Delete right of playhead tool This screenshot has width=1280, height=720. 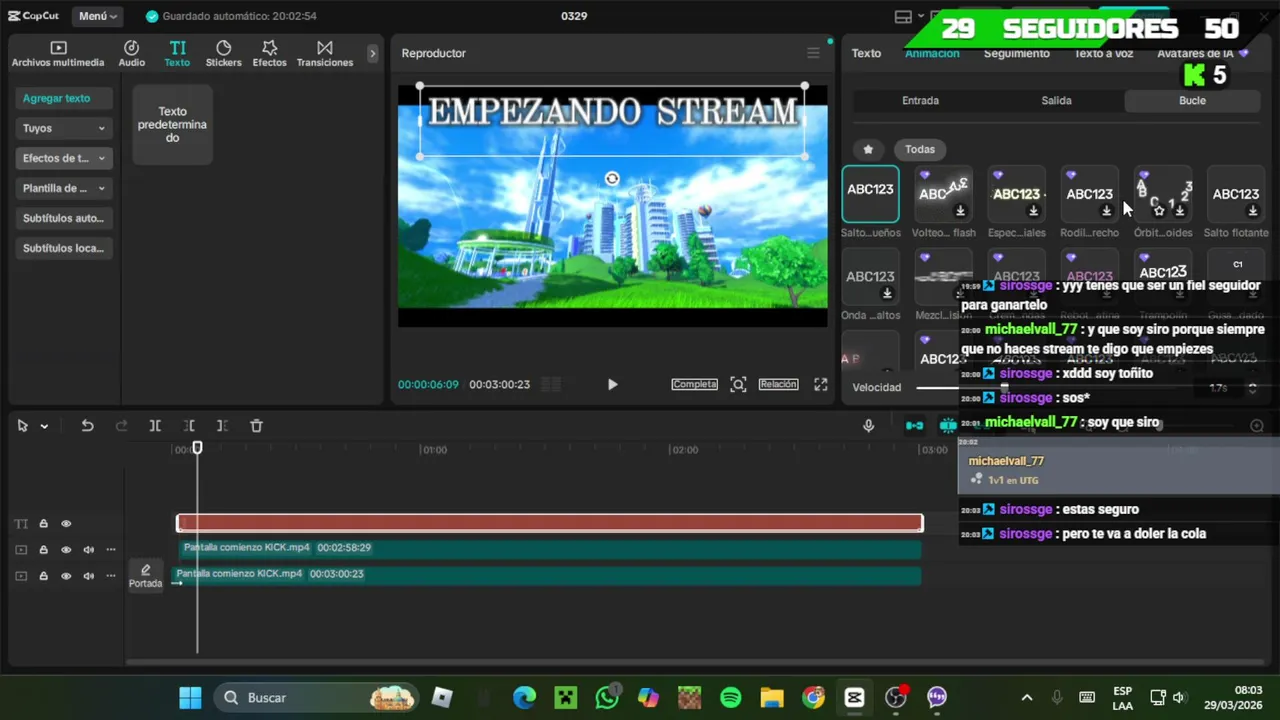click(222, 426)
